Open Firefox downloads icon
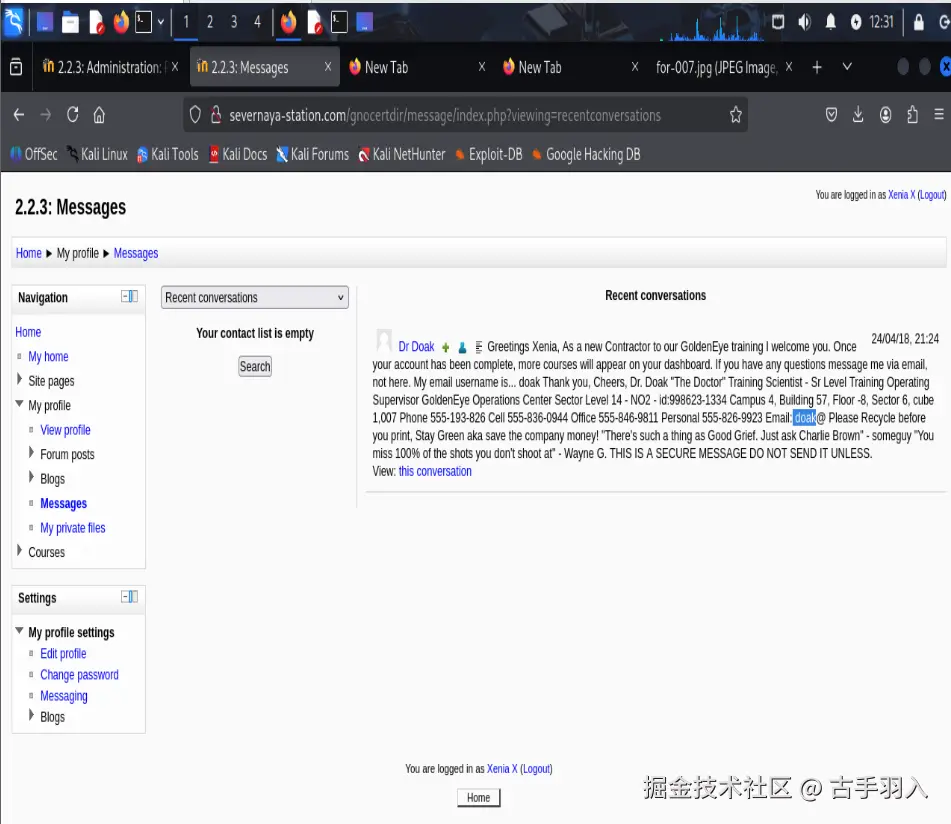 click(x=858, y=114)
